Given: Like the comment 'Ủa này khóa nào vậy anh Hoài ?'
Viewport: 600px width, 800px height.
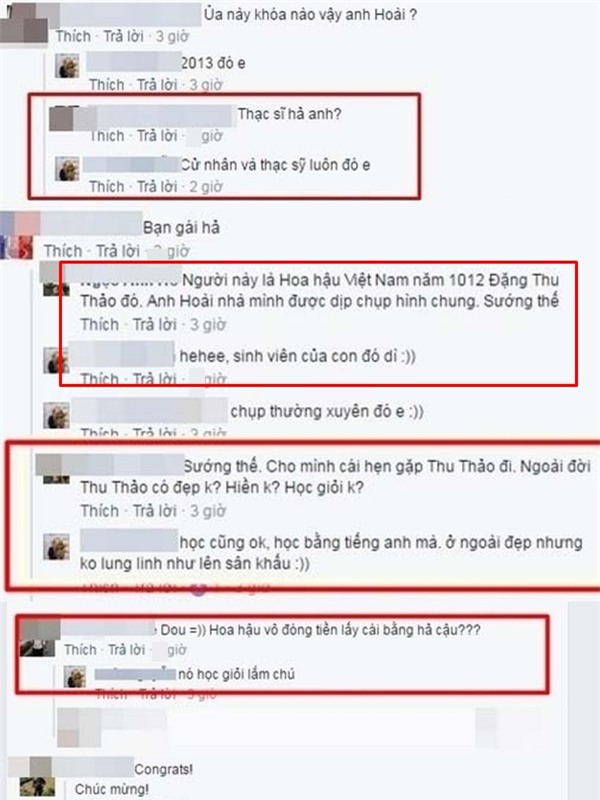Looking at the screenshot, I should click(73, 36).
